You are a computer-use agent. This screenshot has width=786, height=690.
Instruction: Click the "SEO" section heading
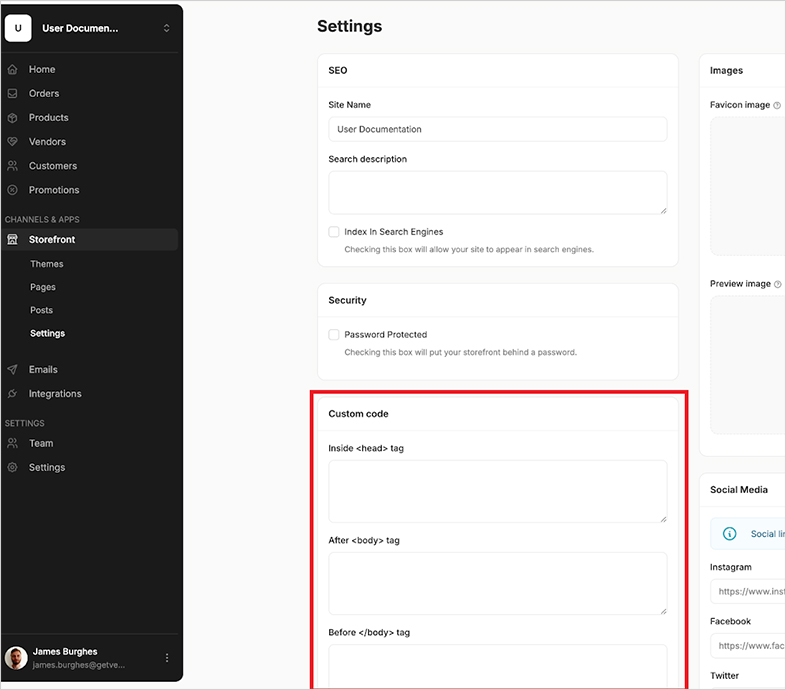click(x=338, y=70)
